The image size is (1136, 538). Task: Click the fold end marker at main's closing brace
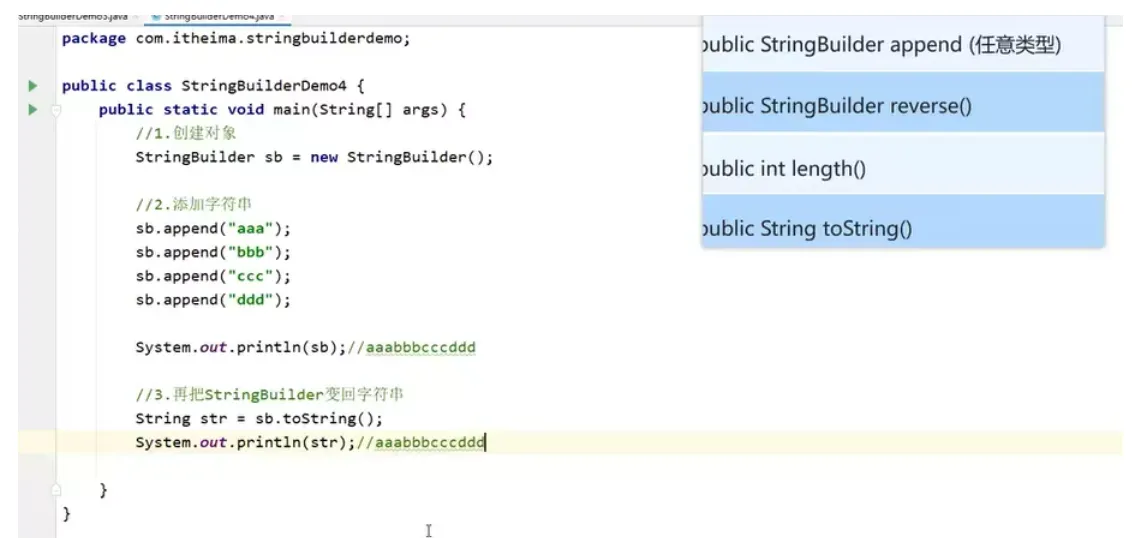[x=56, y=489]
